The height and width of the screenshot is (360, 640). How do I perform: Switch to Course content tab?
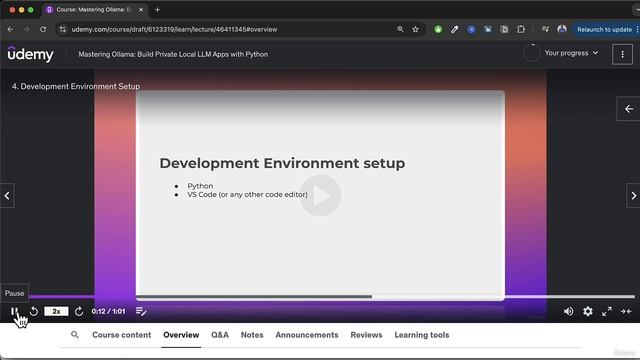[122, 335]
